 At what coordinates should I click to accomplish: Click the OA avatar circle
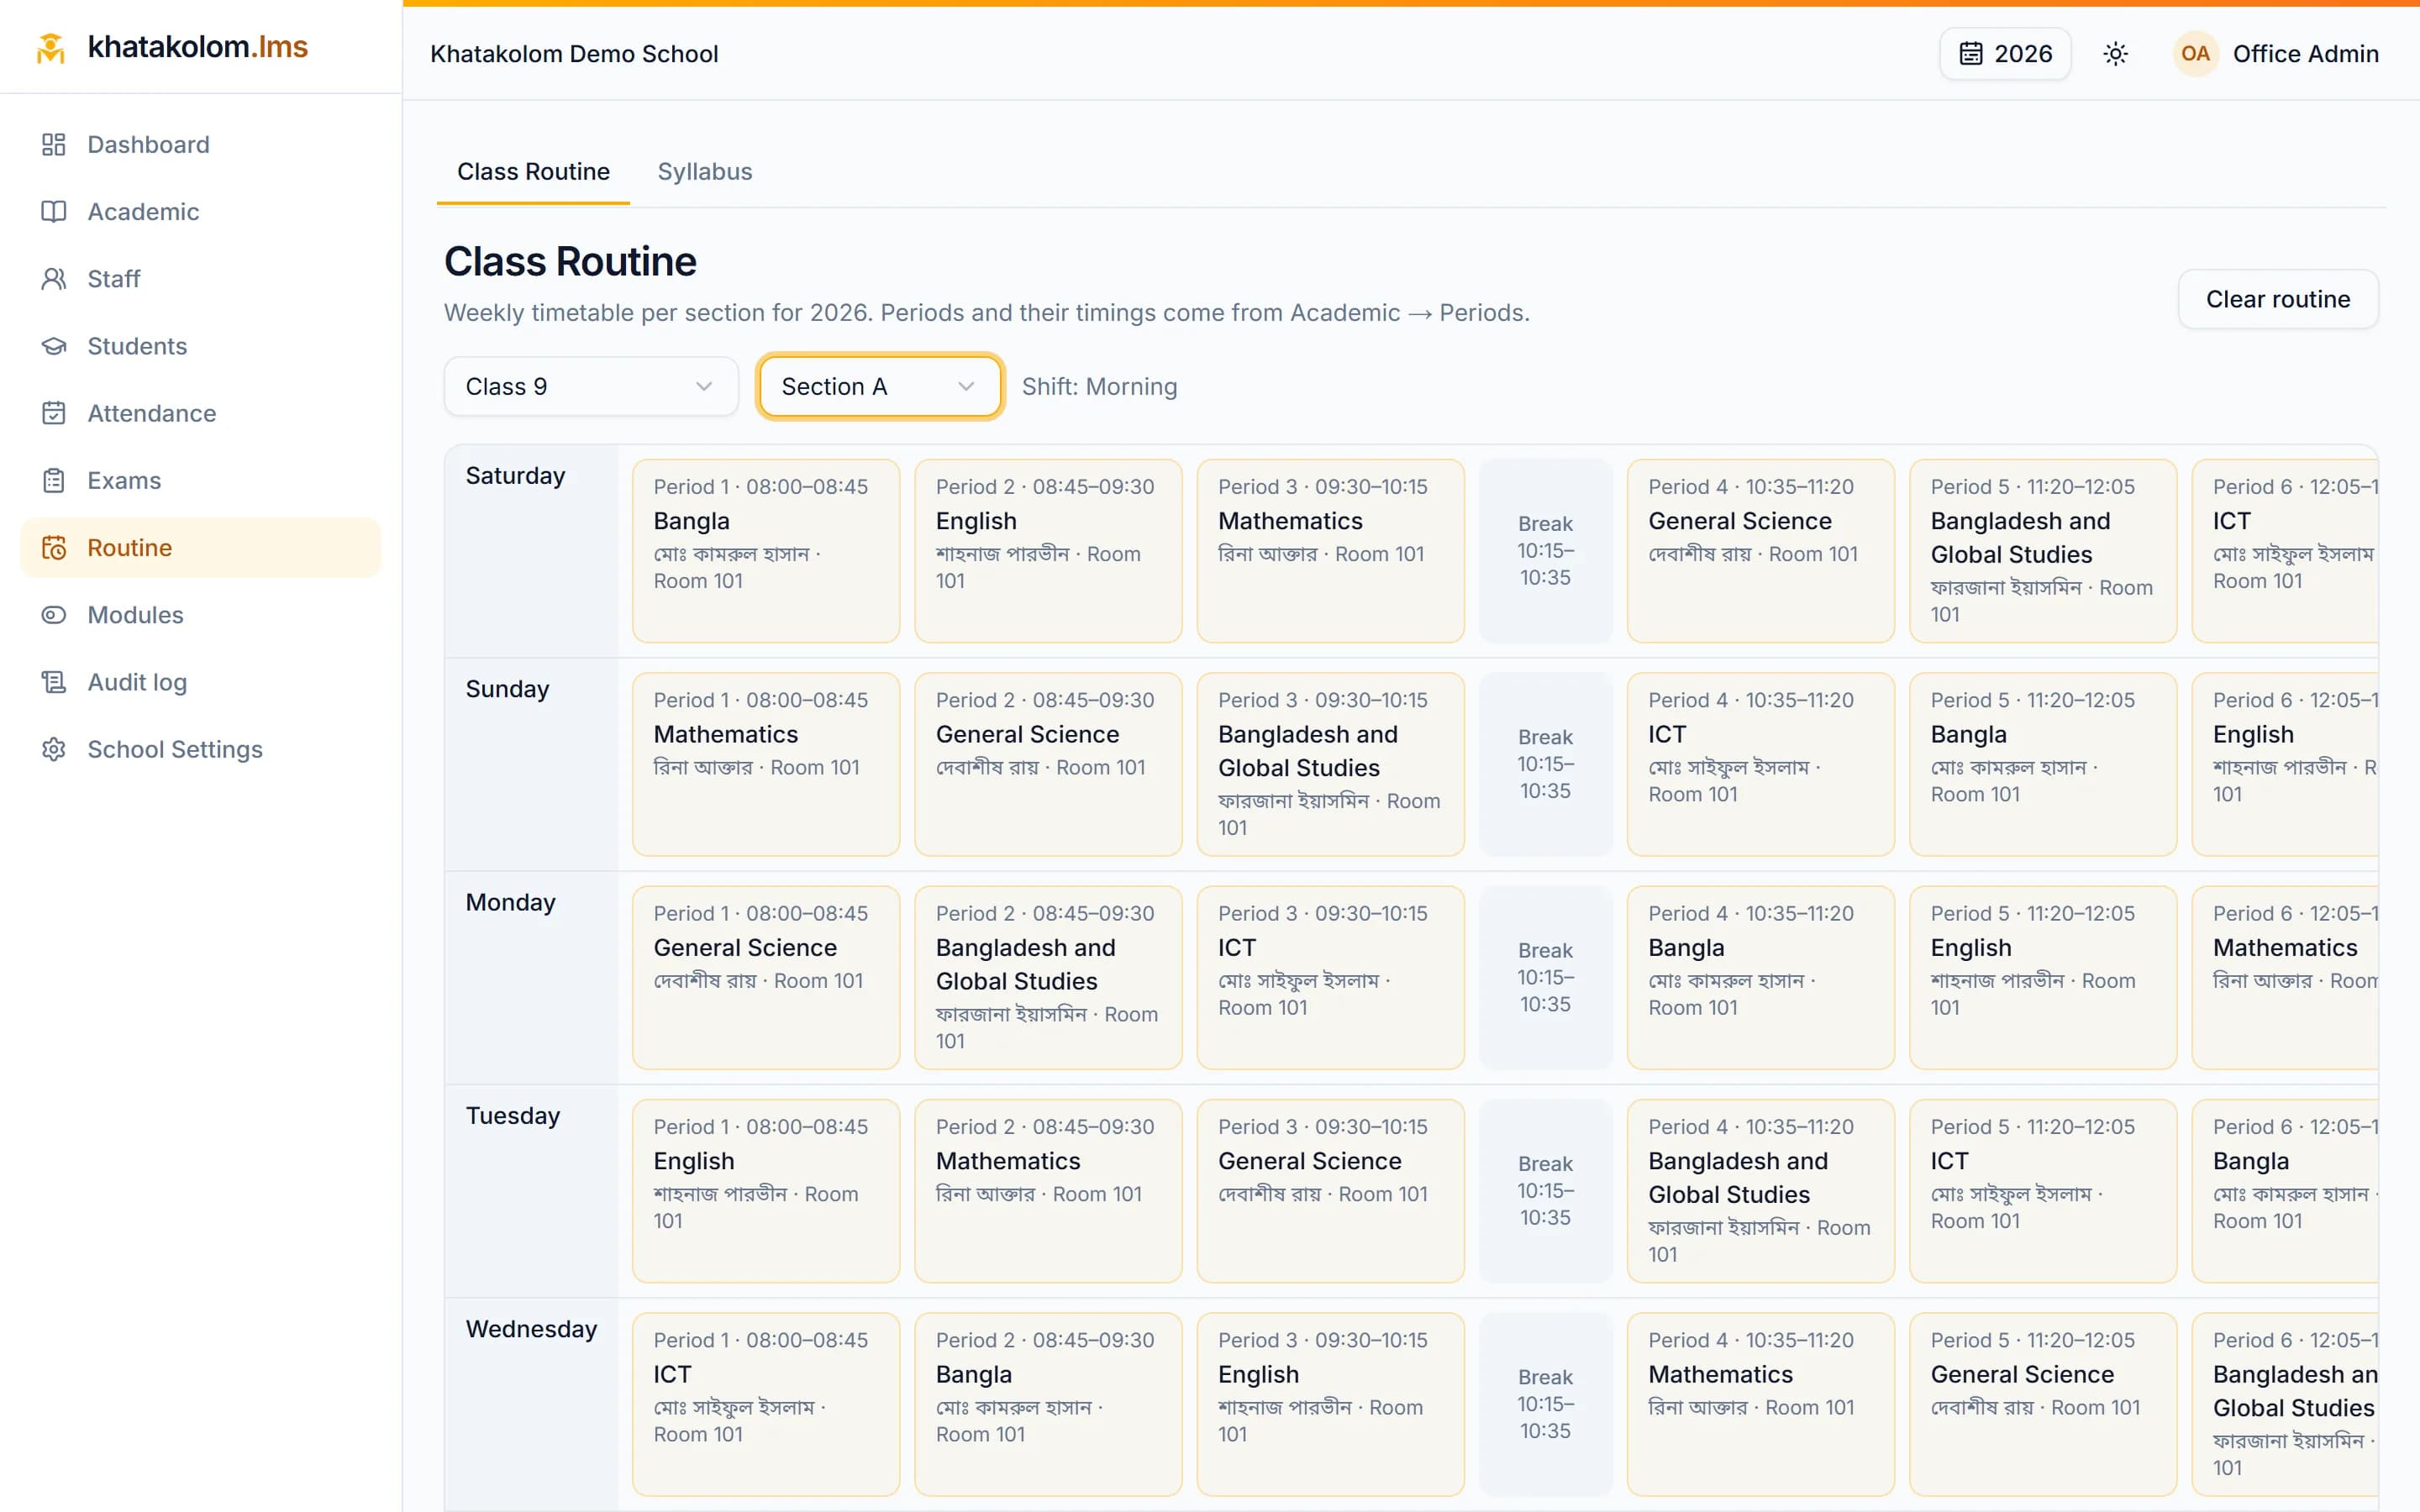2195,54
